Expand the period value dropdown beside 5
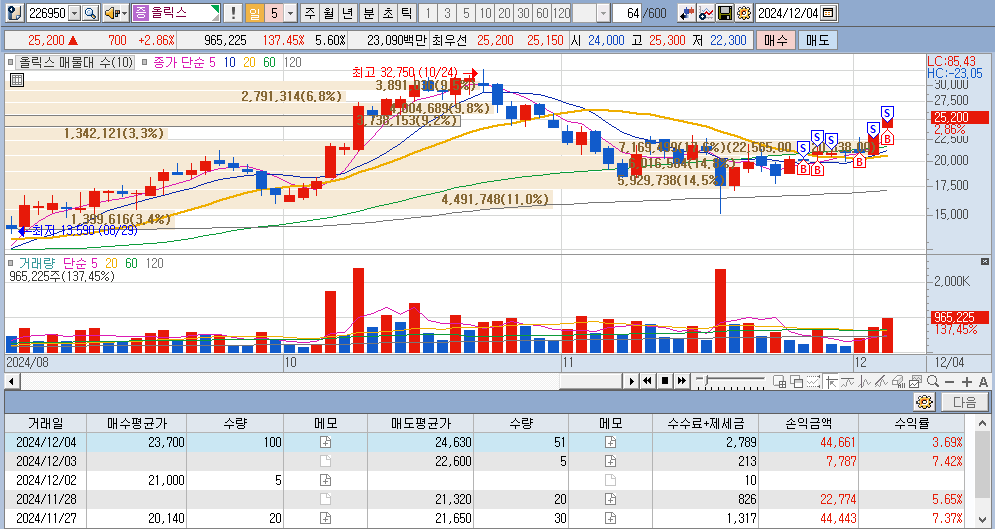 tap(290, 13)
